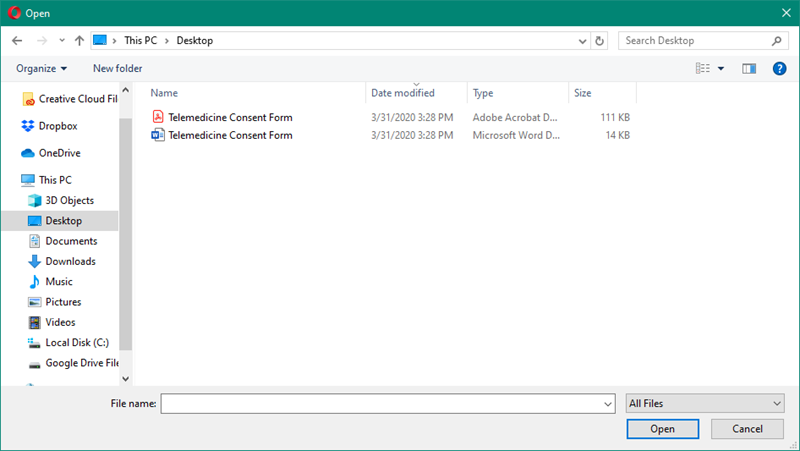Image resolution: width=800 pixels, height=451 pixels.
Task: Select the Telemedicine Consent Form Word document
Action: (230, 135)
